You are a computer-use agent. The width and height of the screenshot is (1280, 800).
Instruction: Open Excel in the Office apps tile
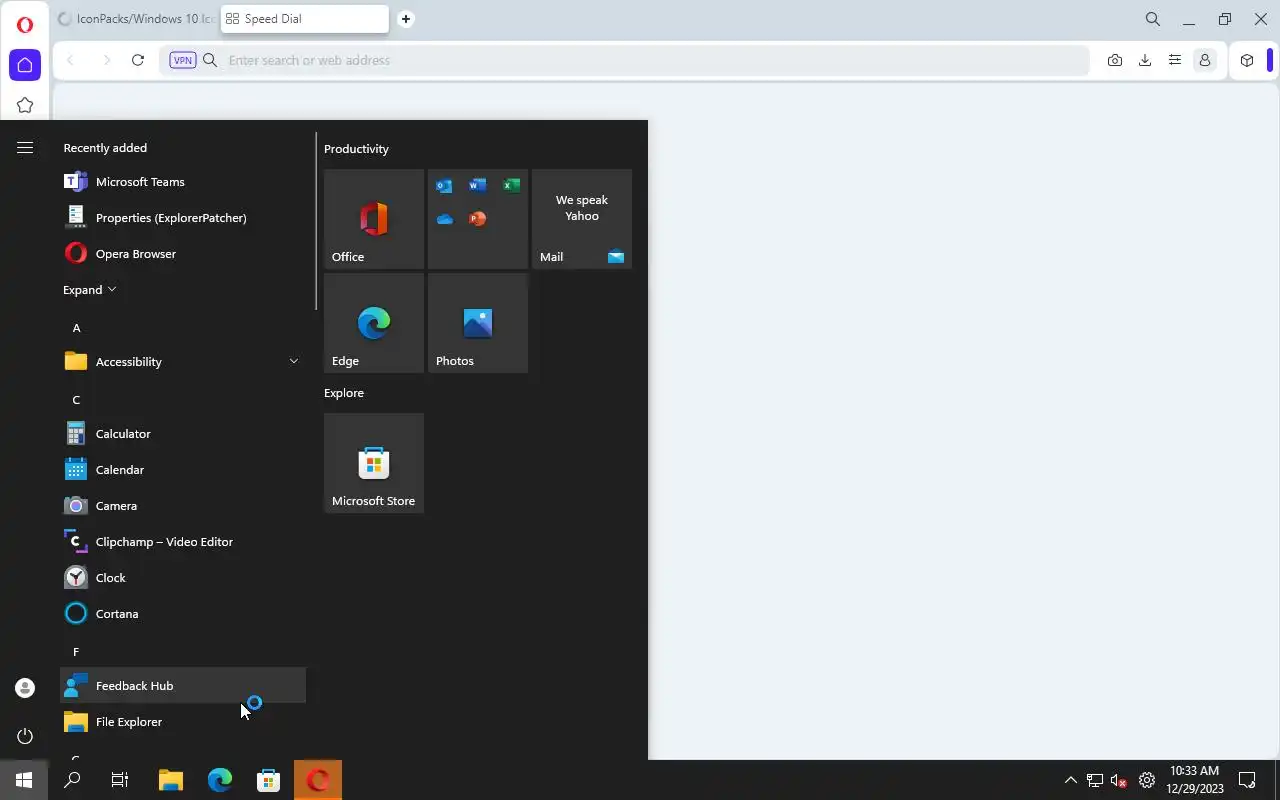[511, 186]
